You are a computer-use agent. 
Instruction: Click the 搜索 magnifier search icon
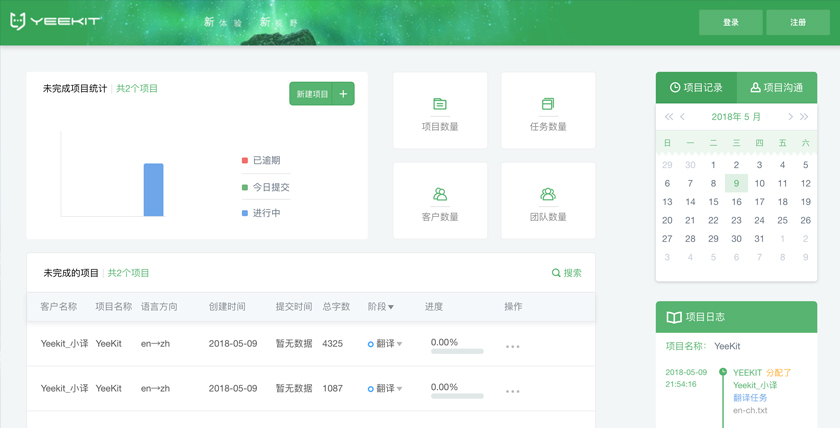tap(556, 273)
